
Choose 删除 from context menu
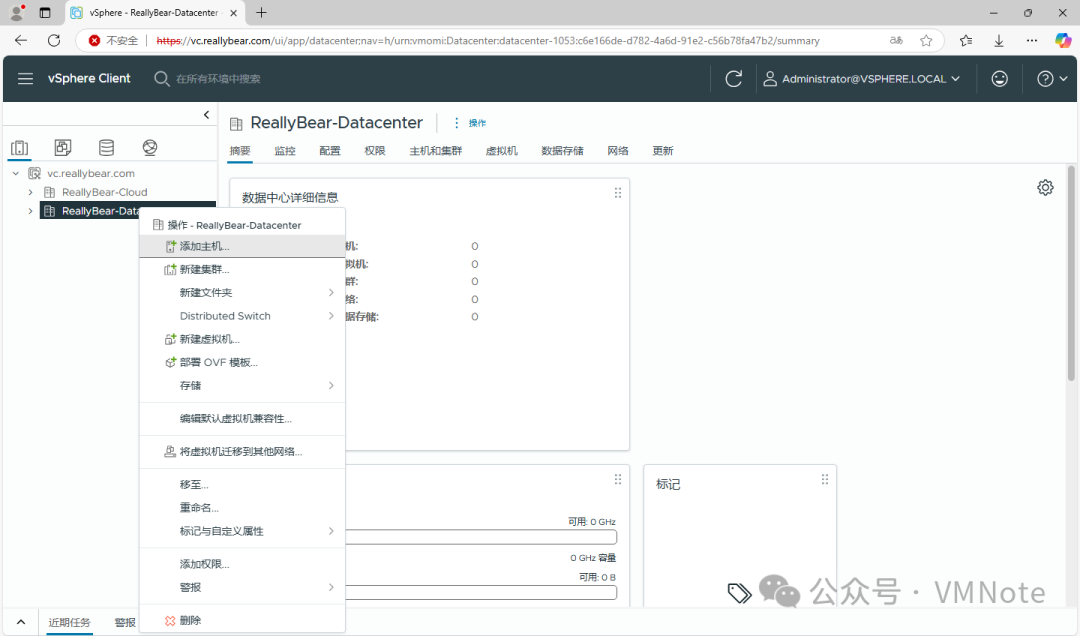coord(242,621)
